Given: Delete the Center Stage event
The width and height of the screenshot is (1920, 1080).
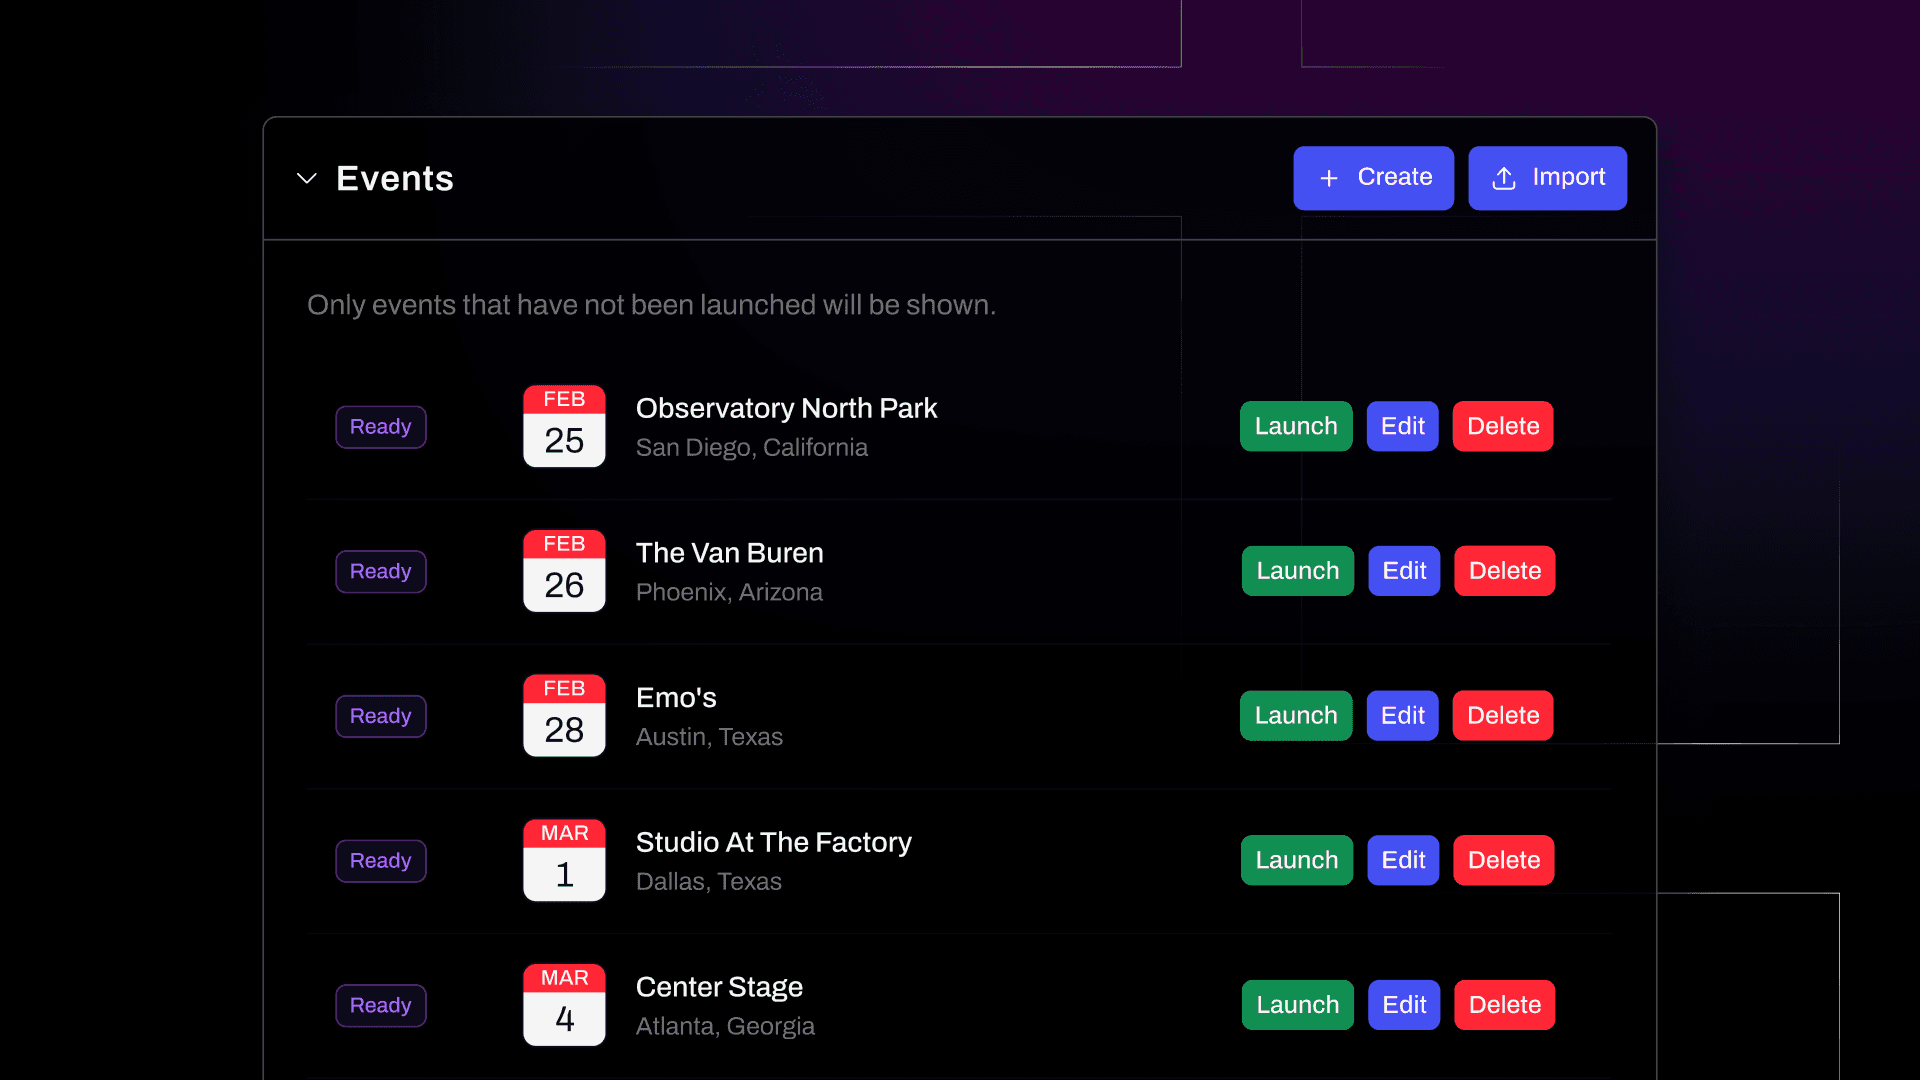Looking at the screenshot, I should coord(1505,1005).
